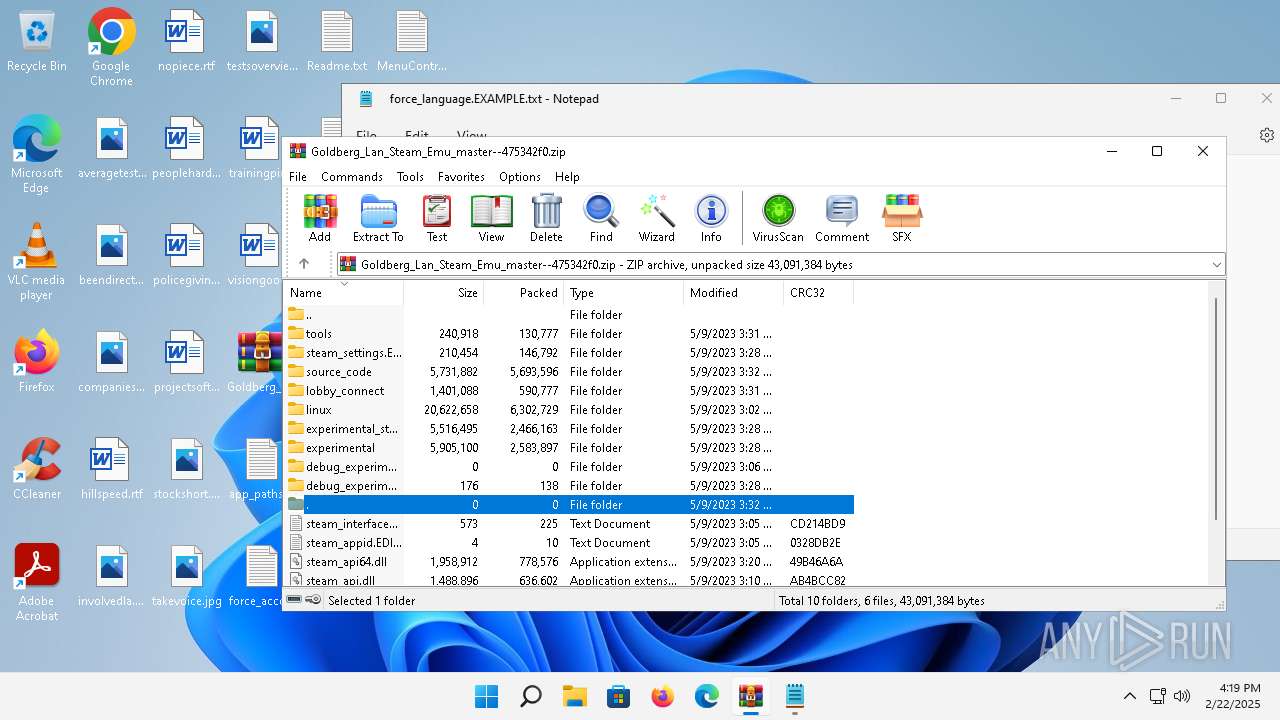Viewport: 1280px width, 720px height.
Task: Expand the archive path dropdown
Action: pyautogui.click(x=1216, y=265)
